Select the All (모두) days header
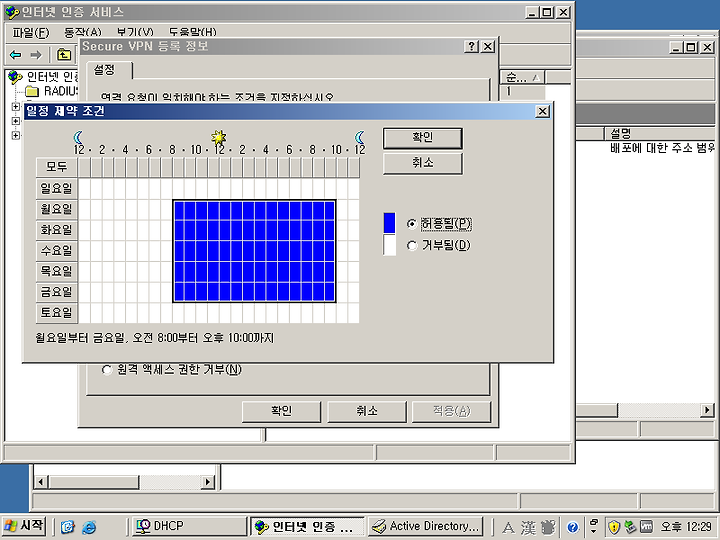The width and height of the screenshot is (720, 540). (x=57, y=167)
